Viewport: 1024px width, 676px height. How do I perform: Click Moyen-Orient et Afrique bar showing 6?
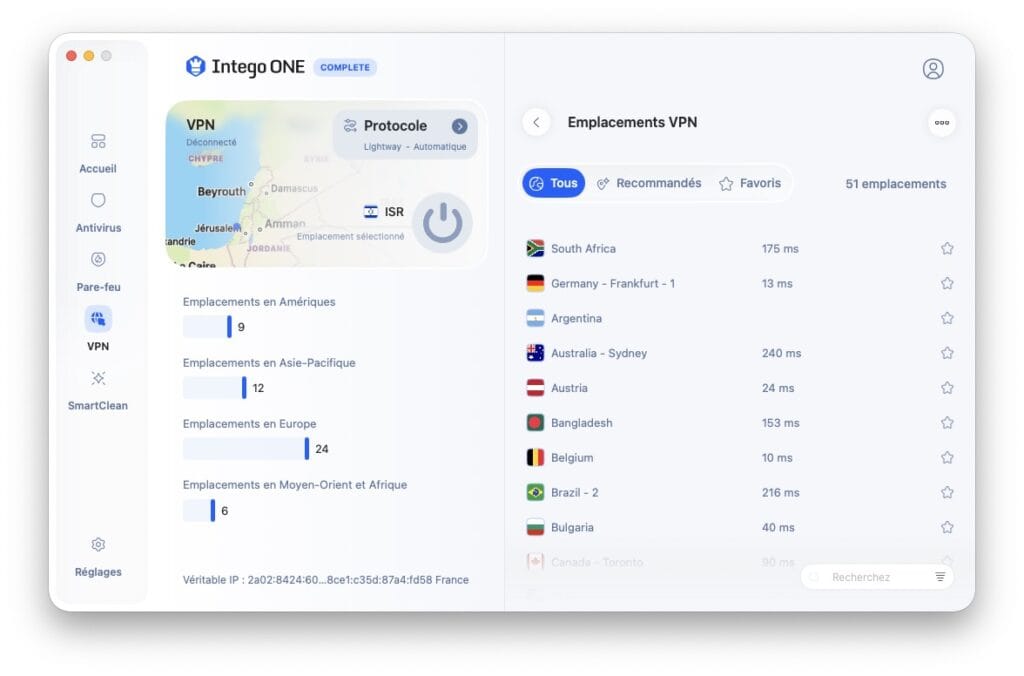click(x=199, y=510)
